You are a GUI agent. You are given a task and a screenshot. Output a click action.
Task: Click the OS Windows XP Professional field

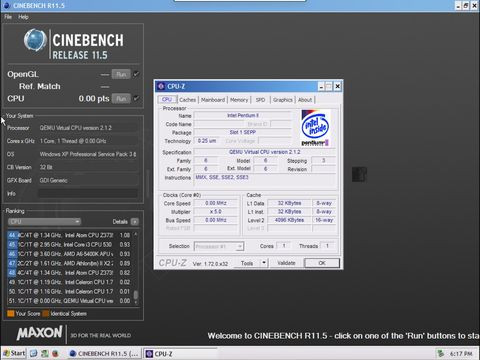pos(88,154)
